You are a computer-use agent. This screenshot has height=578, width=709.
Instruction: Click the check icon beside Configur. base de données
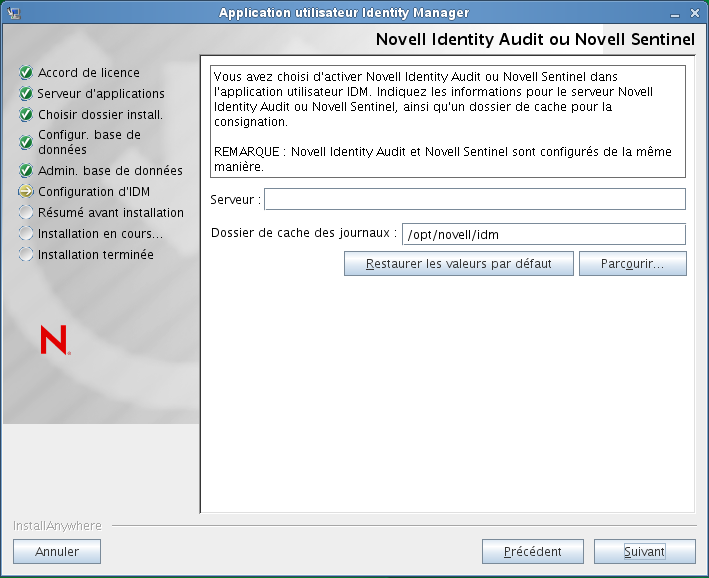tap(26, 142)
